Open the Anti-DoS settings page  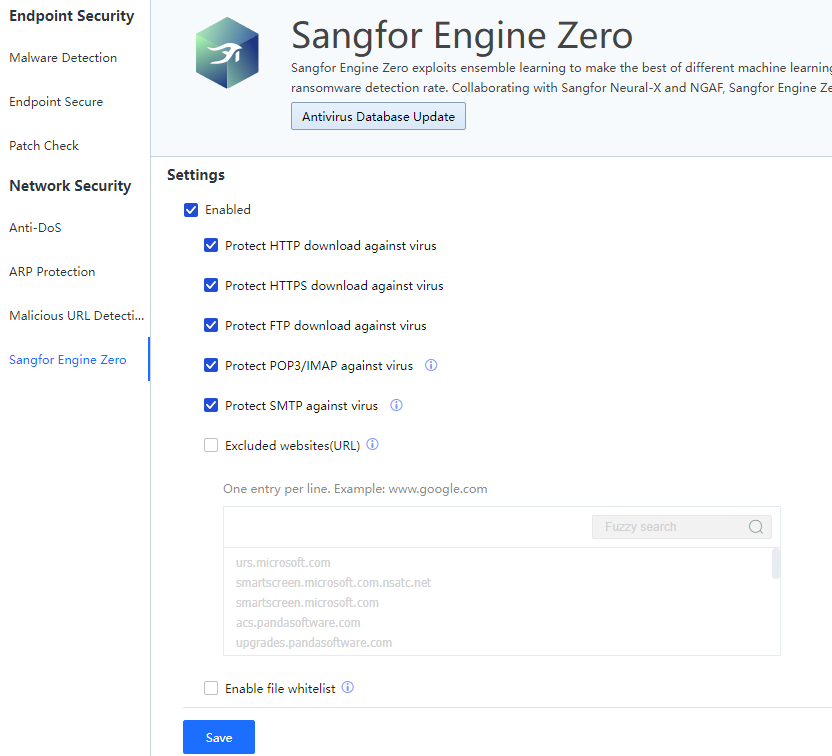coord(35,228)
